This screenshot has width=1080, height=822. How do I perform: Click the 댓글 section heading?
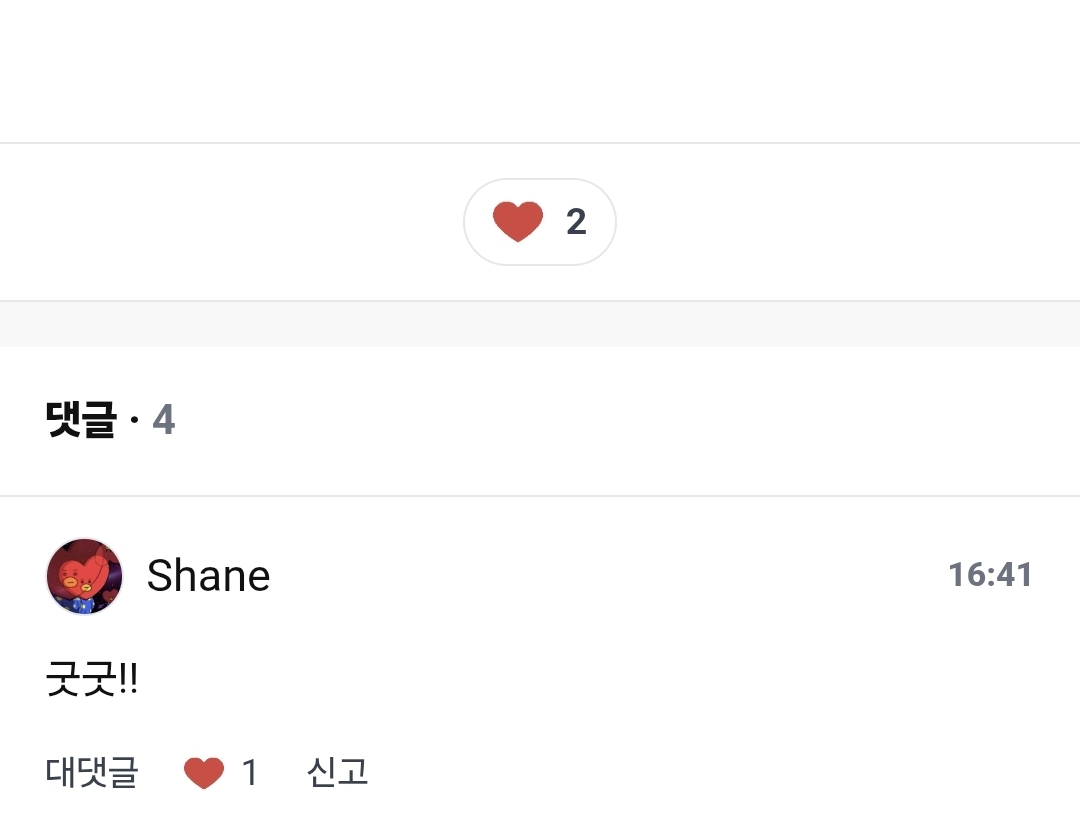pyautogui.click(x=82, y=421)
